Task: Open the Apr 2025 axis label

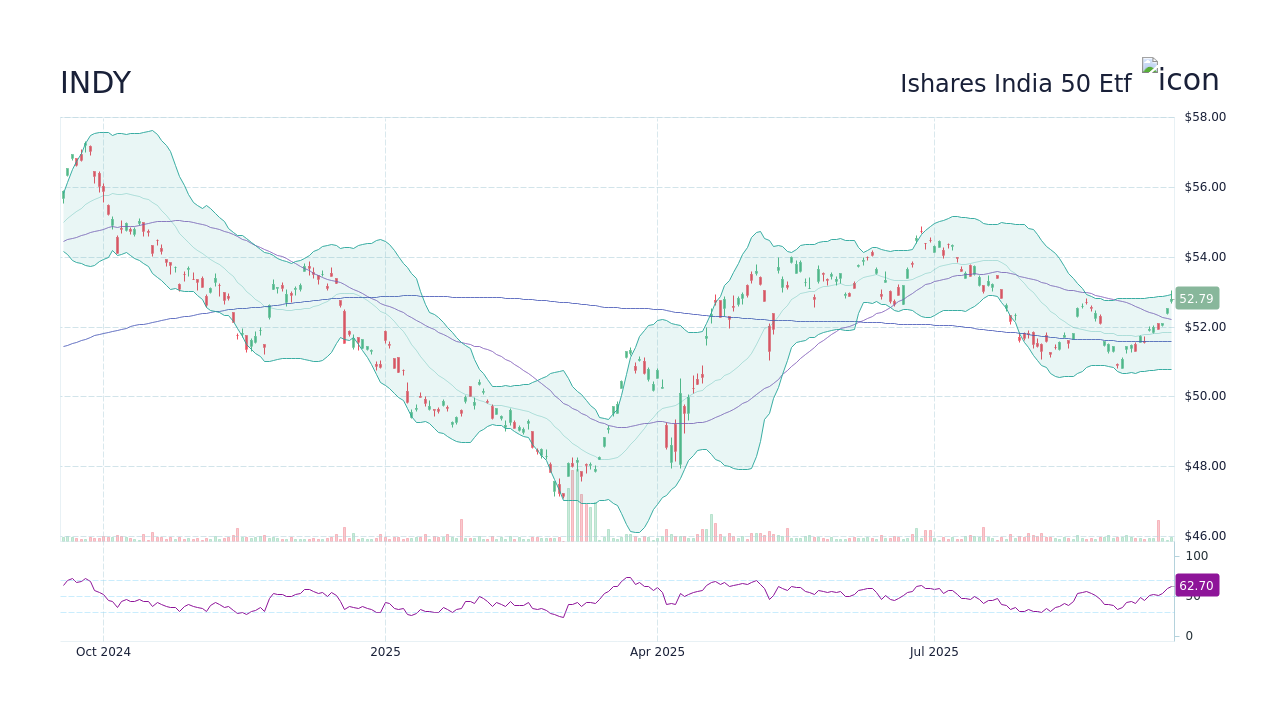Action: point(657,651)
